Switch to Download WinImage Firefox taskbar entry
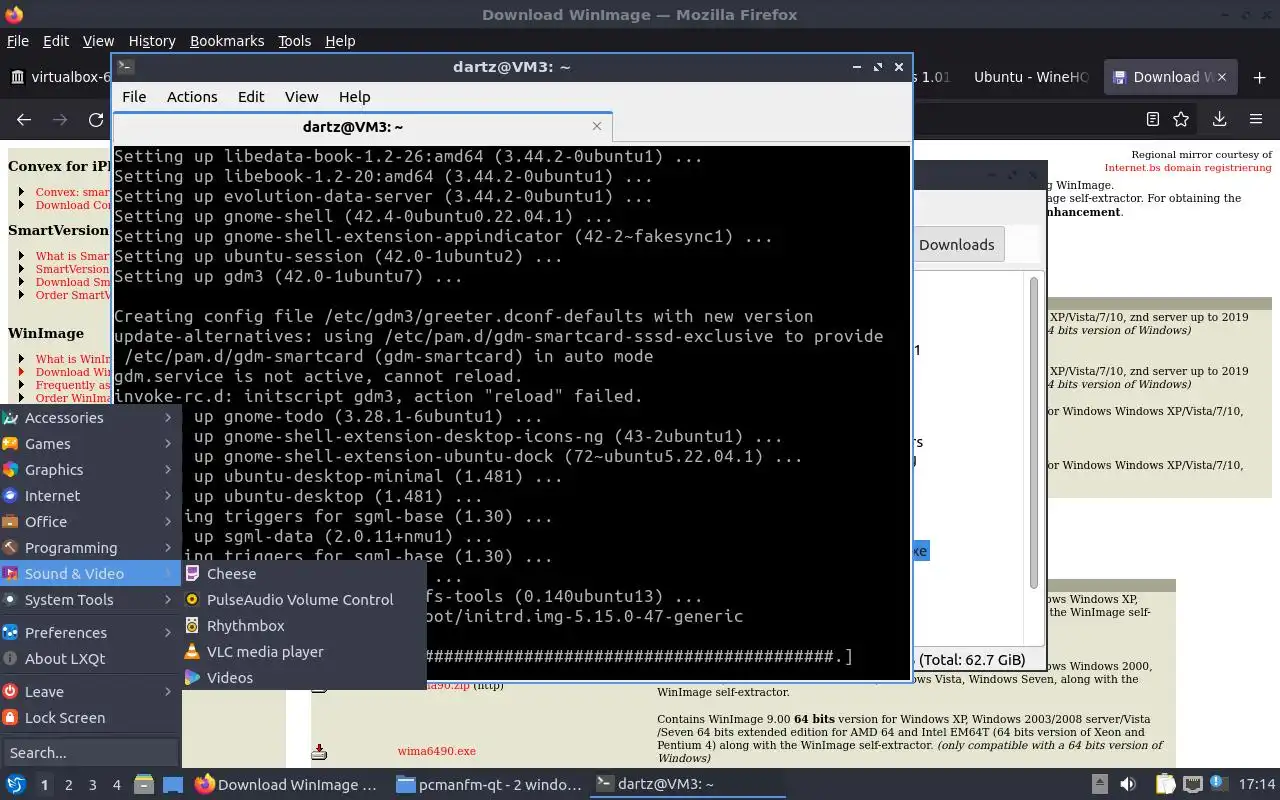Image resolution: width=1280 pixels, height=800 pixels. pos(287,785)
